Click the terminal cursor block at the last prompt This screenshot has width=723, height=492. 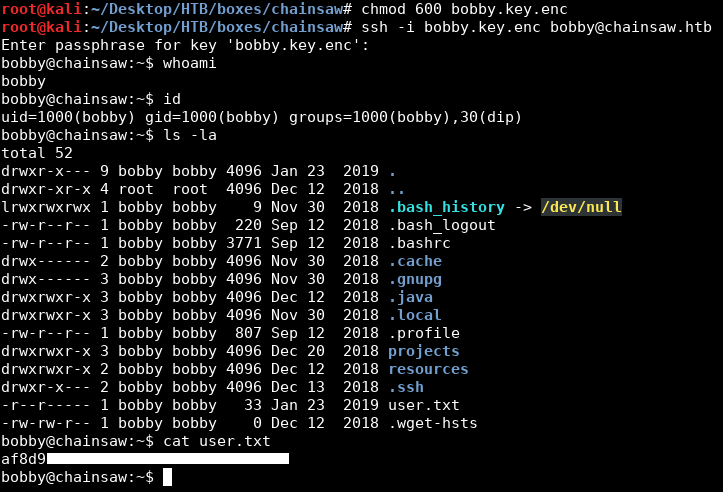(x=167, y=477)
